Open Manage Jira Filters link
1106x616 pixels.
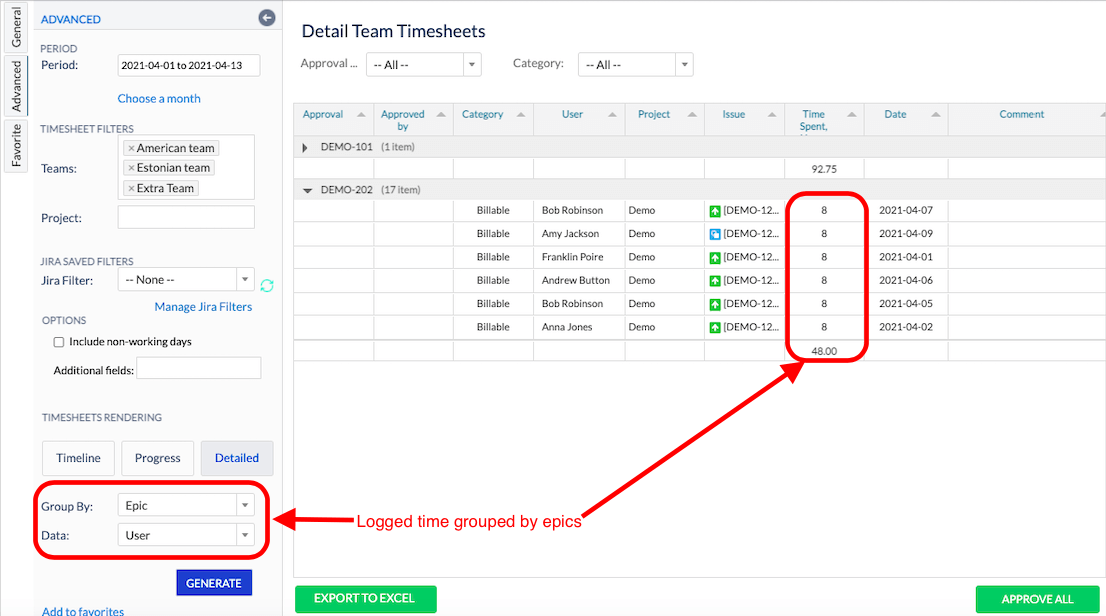point(203,307)
